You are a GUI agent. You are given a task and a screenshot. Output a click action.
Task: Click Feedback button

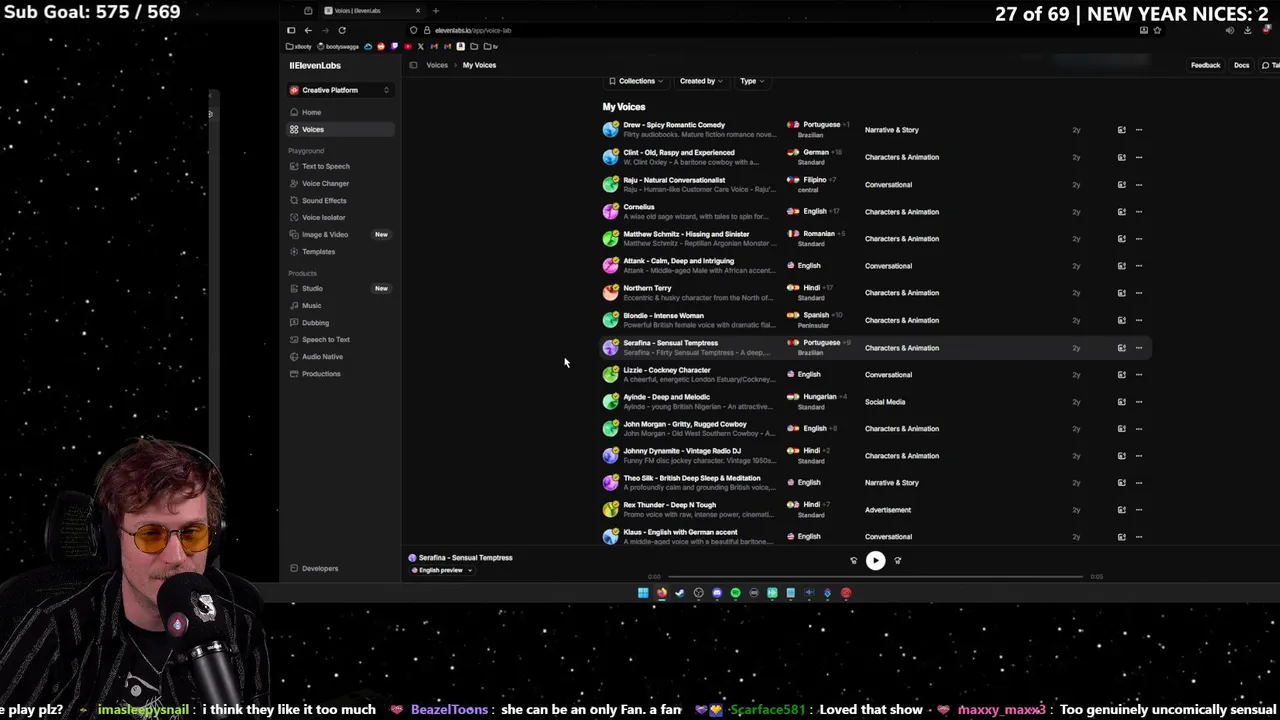1205,65
